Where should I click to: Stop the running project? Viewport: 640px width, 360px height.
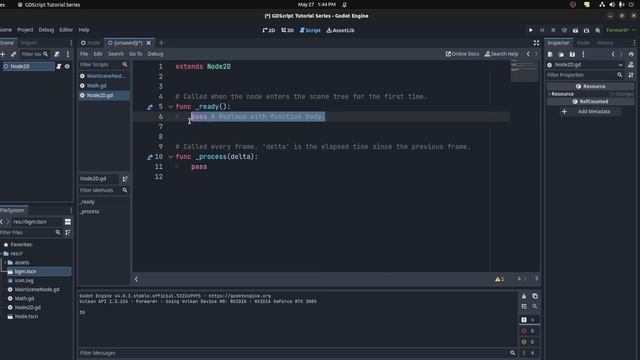coord(553,30)
